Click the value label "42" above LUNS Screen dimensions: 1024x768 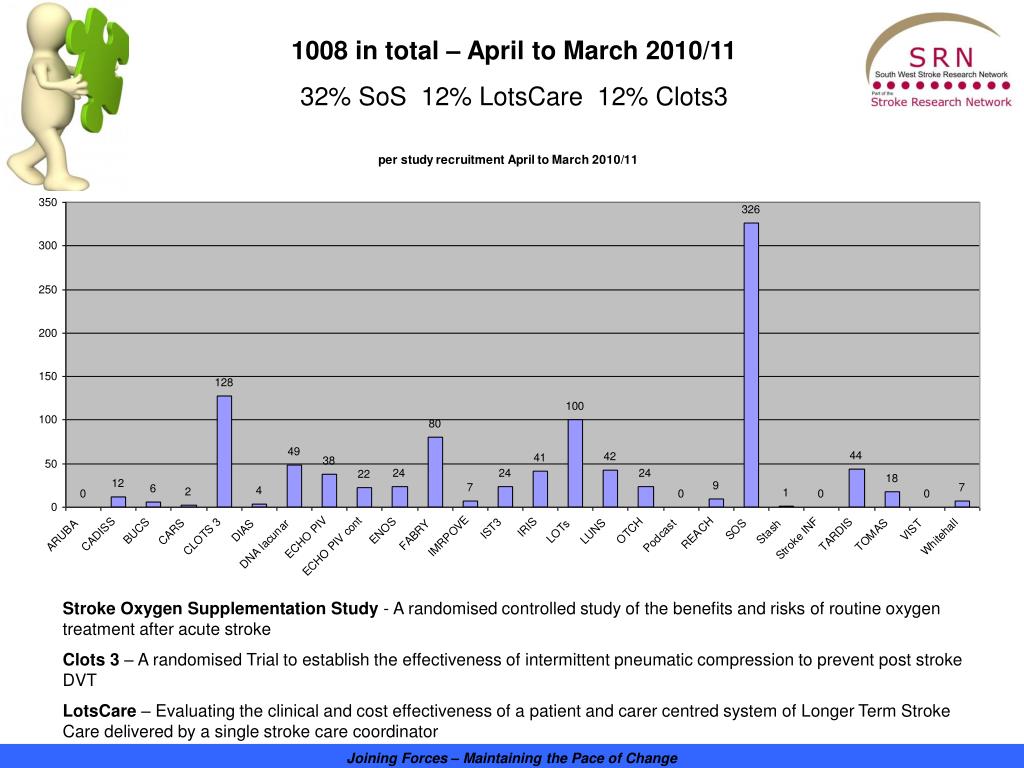[609, 456]
